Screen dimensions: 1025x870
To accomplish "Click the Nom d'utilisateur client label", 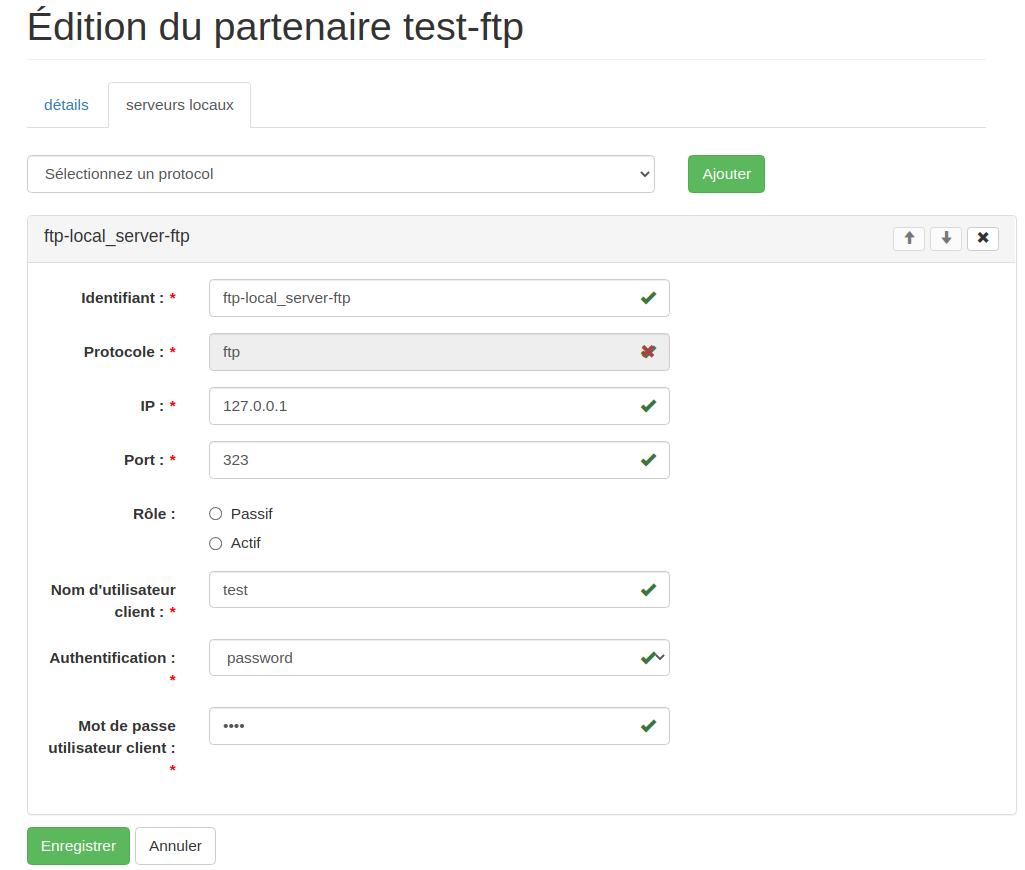I will [113, 601].
